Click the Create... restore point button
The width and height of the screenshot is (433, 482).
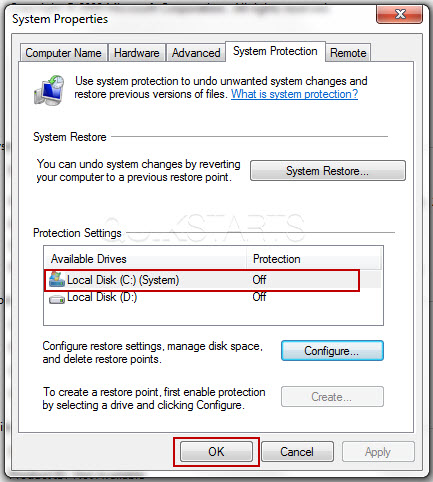click(332, 397)
